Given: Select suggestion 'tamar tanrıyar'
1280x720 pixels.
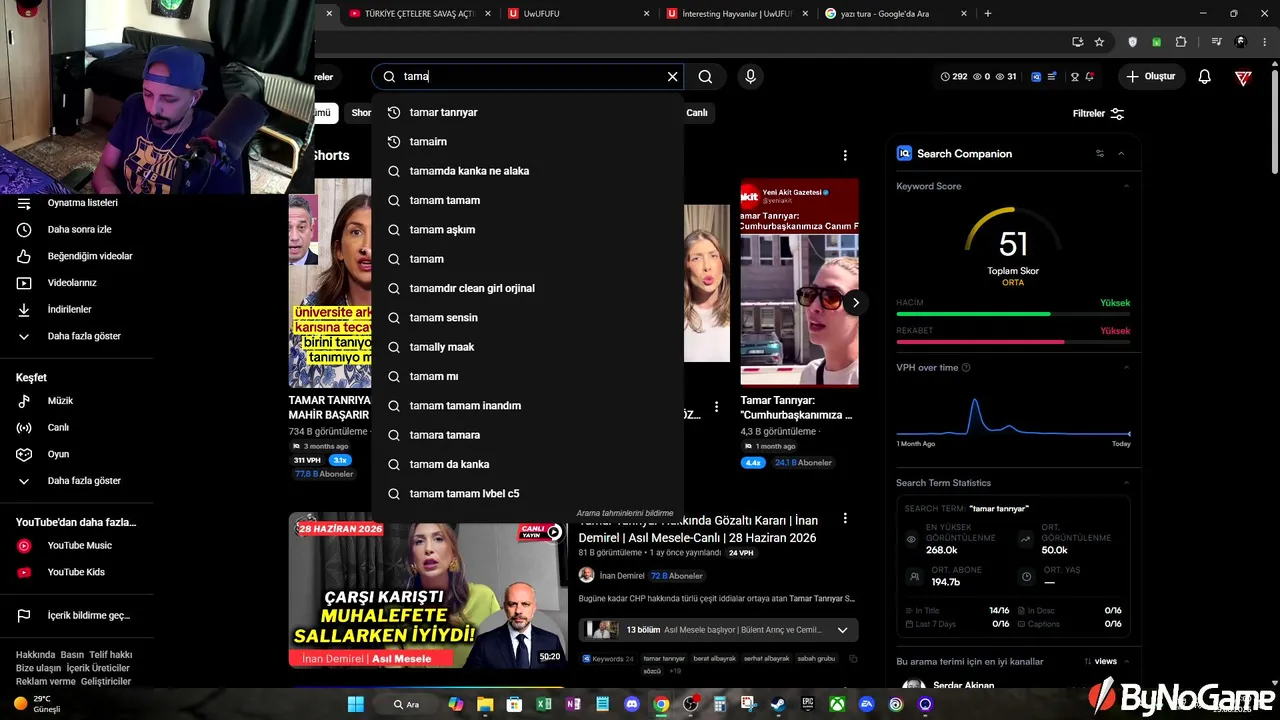Looking at the screenshot, I should [528, 112].
